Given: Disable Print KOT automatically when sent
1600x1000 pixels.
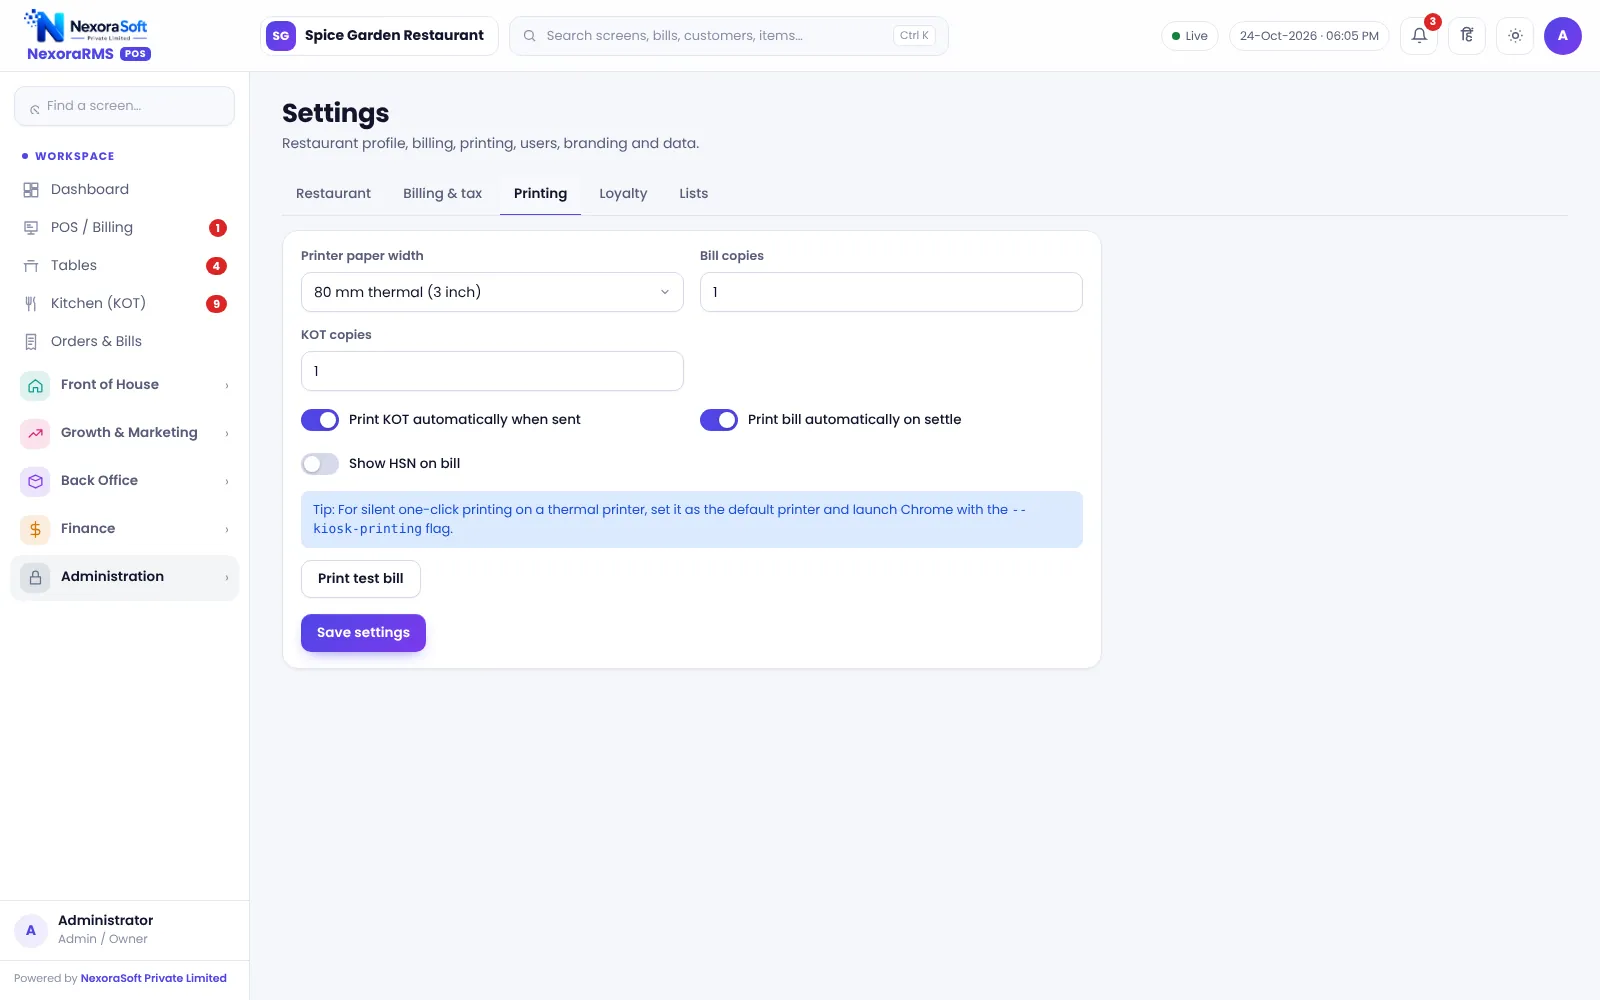Looking at the screenshot, I should point(320,420).
